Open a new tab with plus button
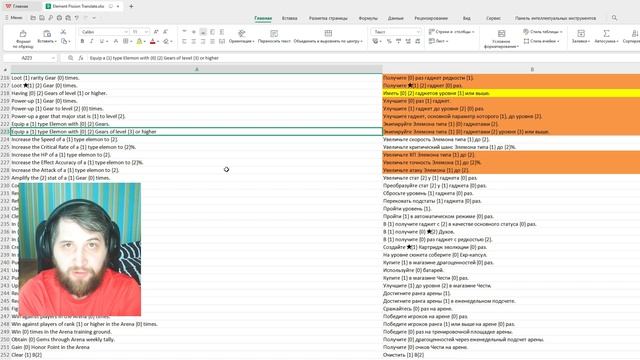This screenshot has width=640, height=360. coord(131,7)
